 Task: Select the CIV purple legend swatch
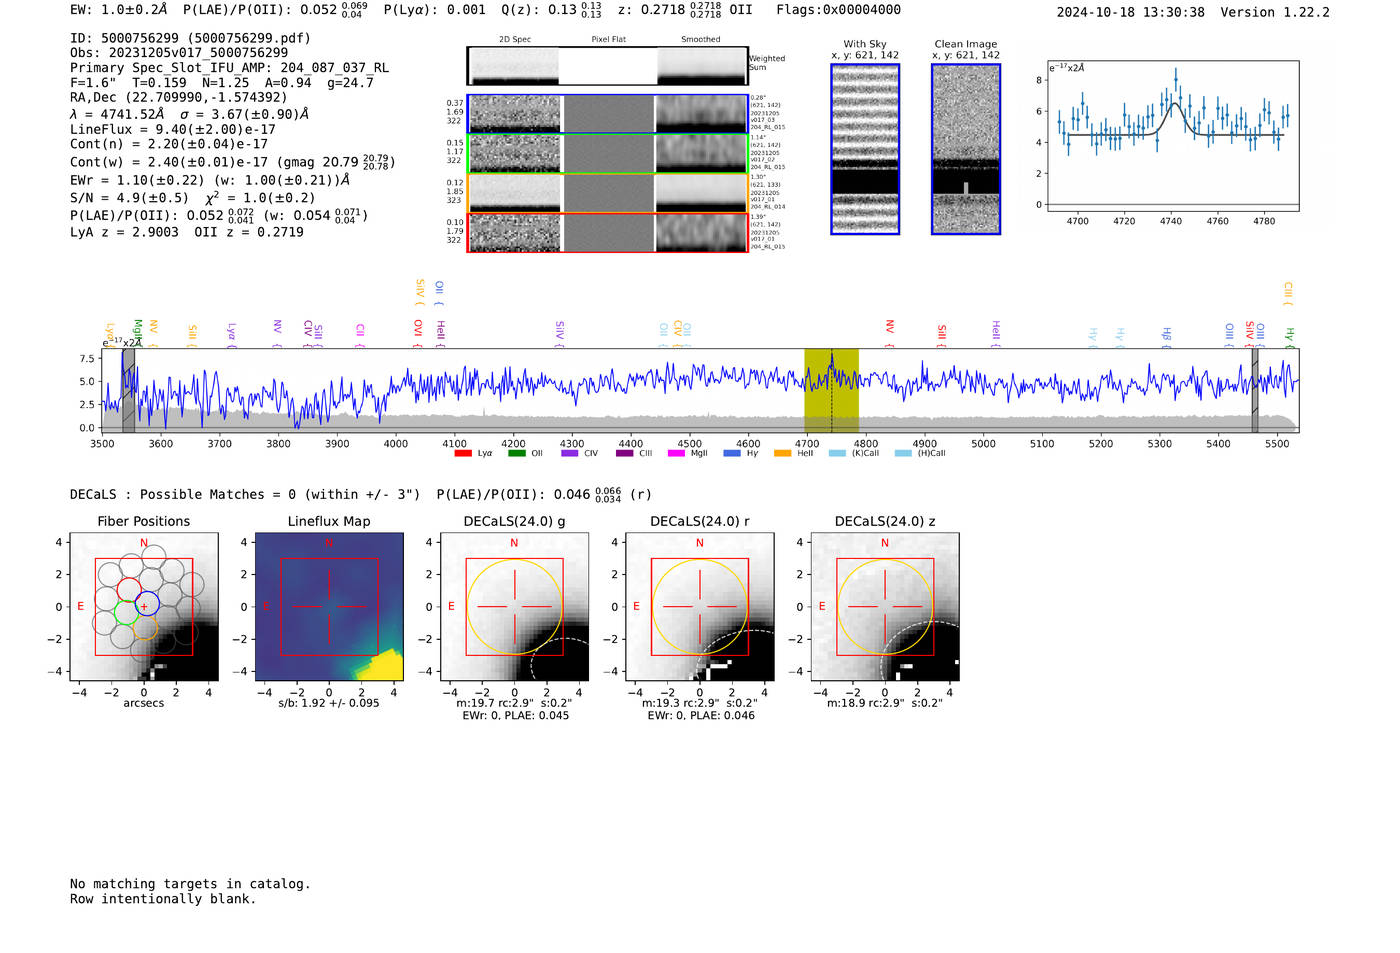click(x=570, y=453)
